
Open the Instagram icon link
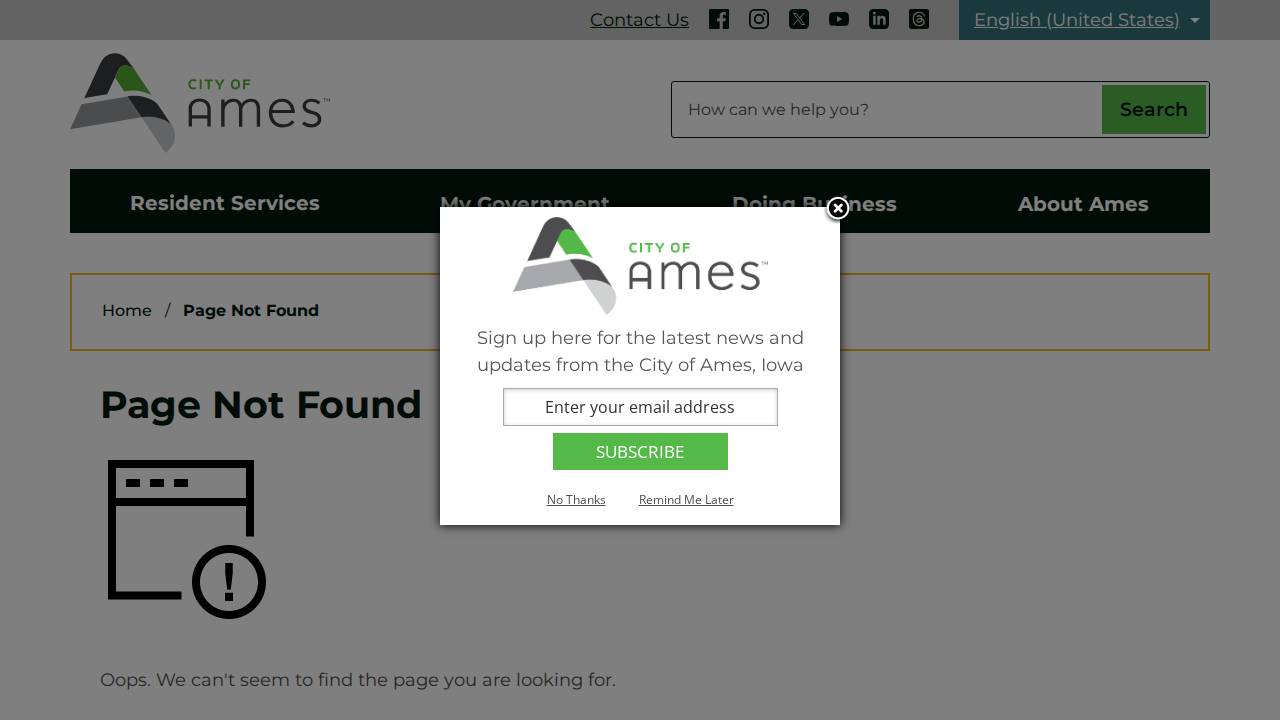[759, 19]
